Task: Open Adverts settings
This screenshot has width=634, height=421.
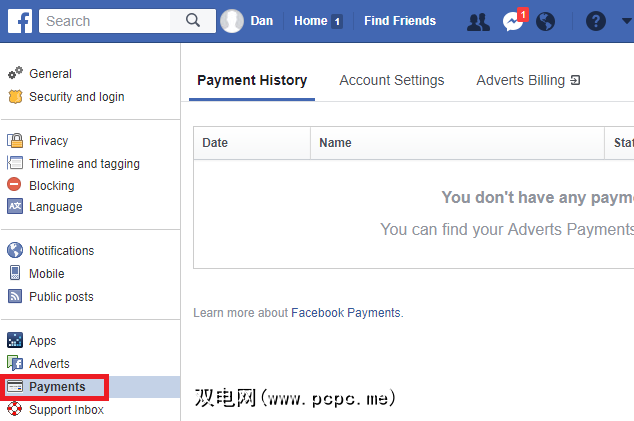Action: (x=49, y=364)
